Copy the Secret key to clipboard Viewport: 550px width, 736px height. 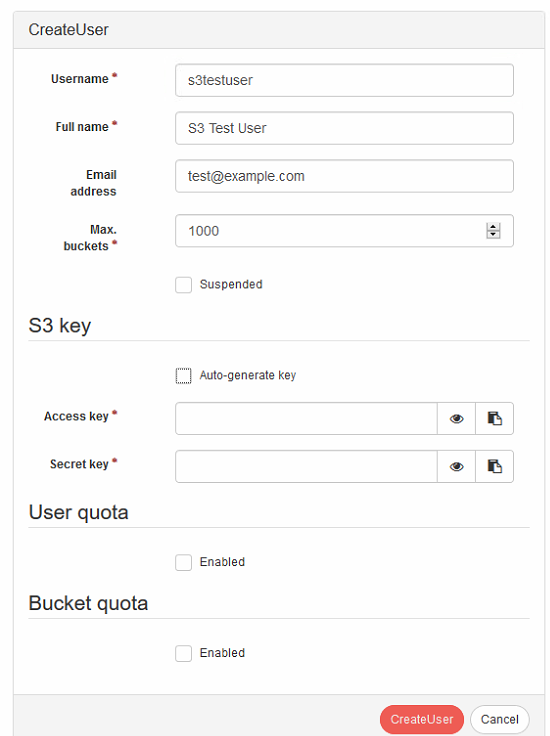coord(494,467)
